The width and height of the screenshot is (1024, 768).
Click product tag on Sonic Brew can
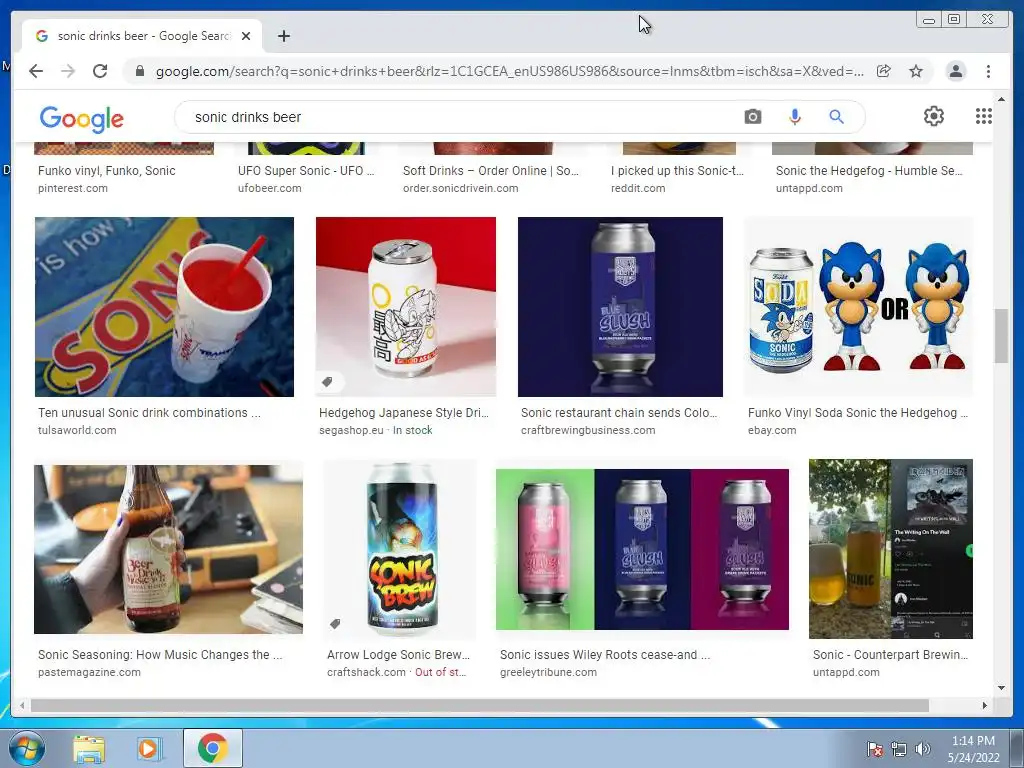(x=335, y=624)
